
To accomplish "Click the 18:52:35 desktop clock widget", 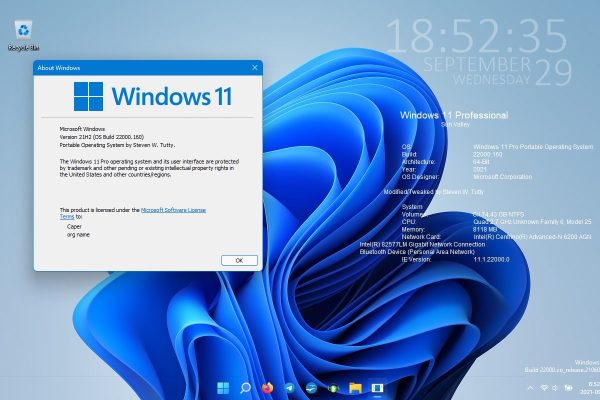I will pos(477,36).
